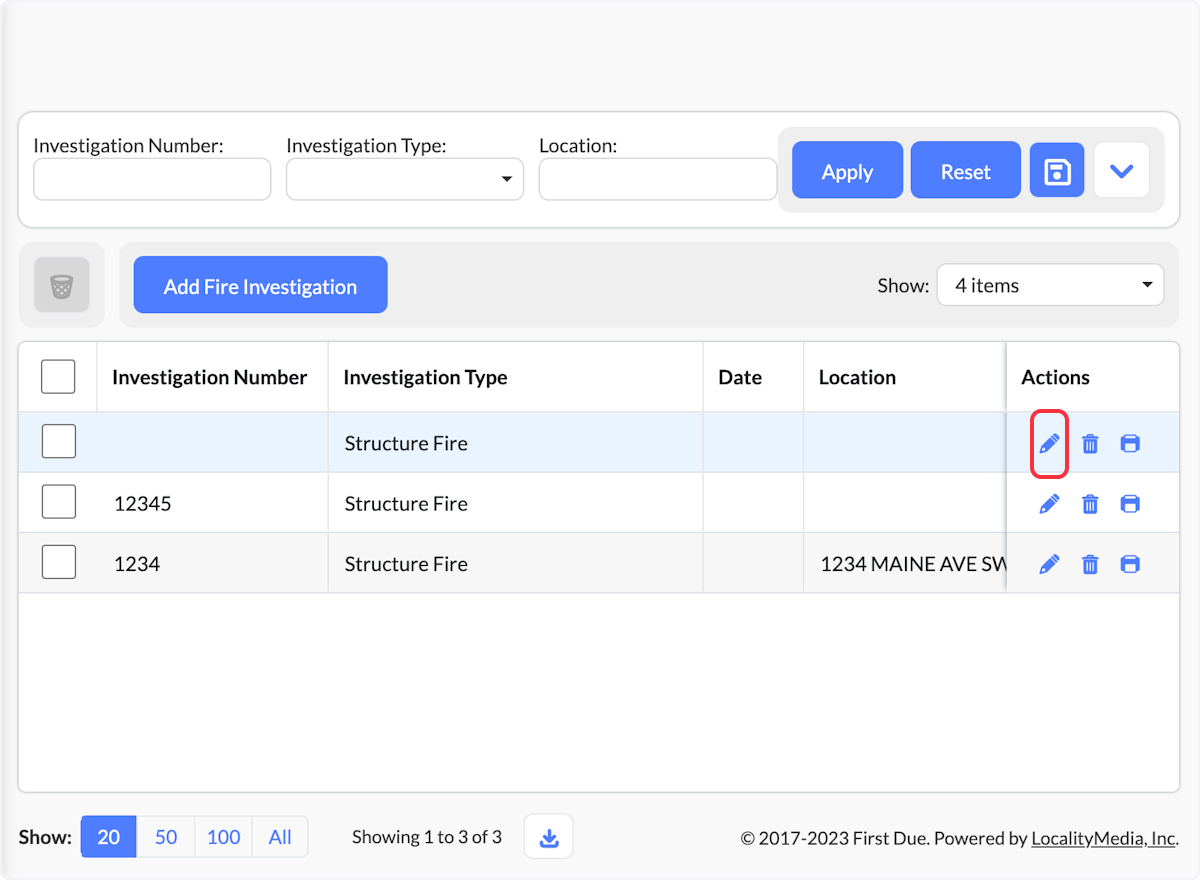Open the Investigation Type dropdown
The height and width of the screenshot is (880, 1200).
tap(405, 179)
